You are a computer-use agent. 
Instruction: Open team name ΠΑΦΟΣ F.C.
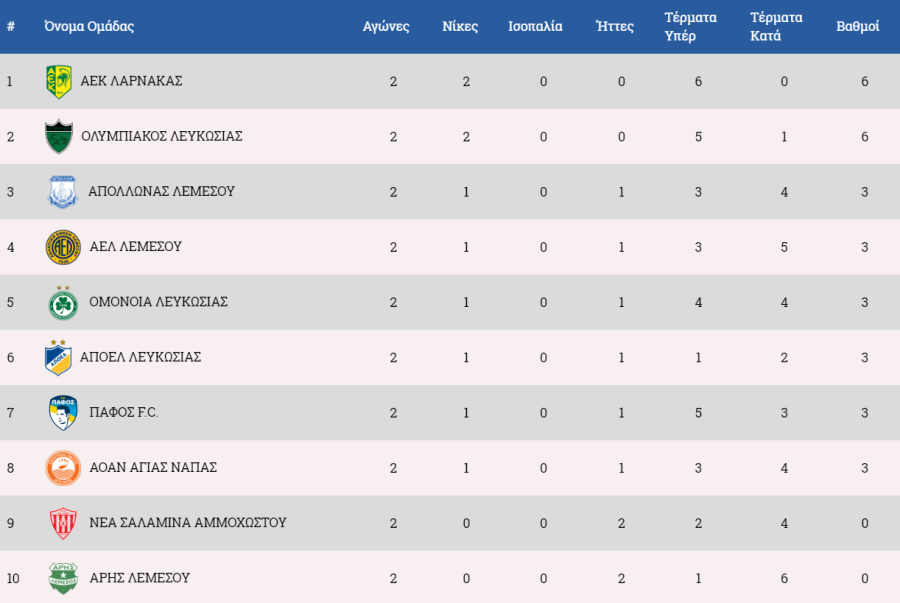(123, 413)
